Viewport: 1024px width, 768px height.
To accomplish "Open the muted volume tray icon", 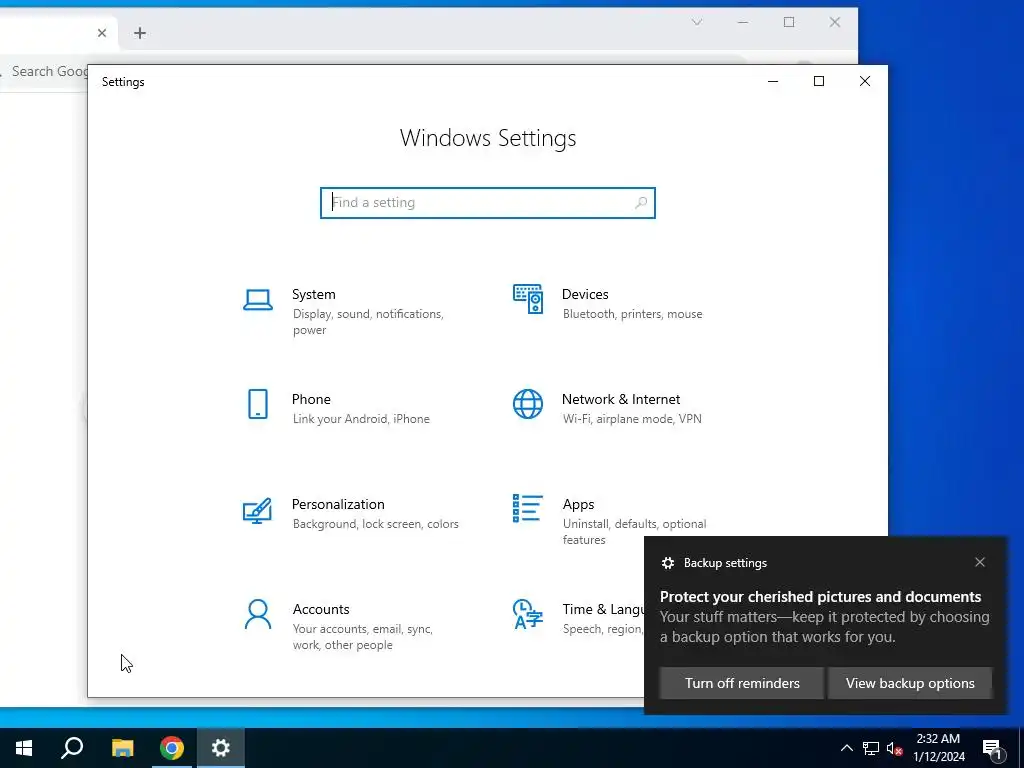I will point(894,748).
